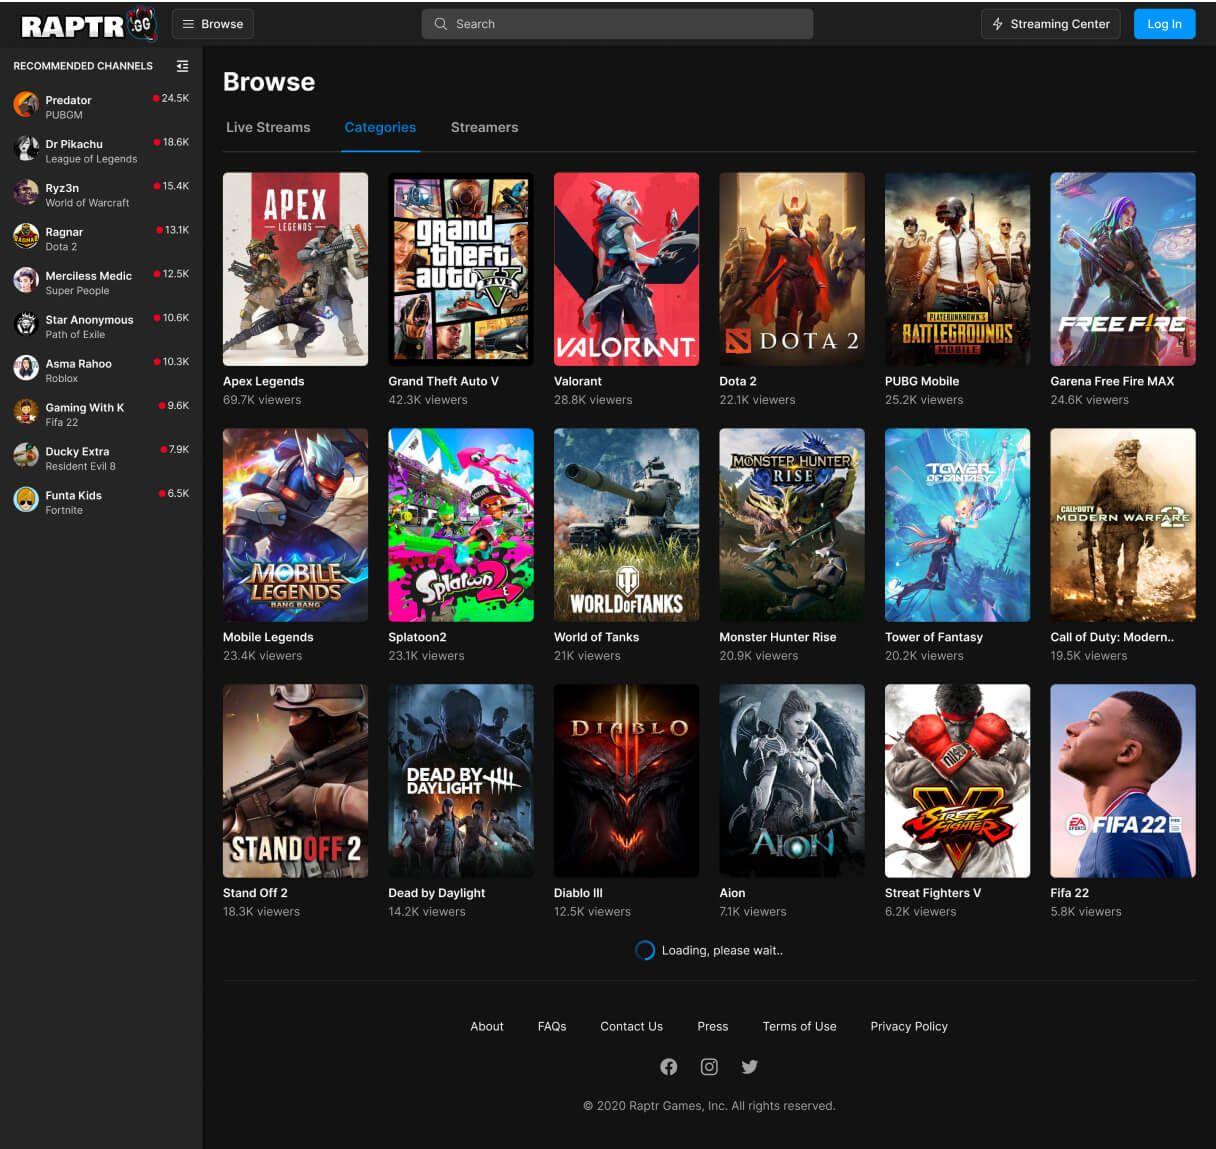Viewport: 1216px width, 1149px height.
Task: Open the Grand Theft Auto V cover
Action: [461, 269]
